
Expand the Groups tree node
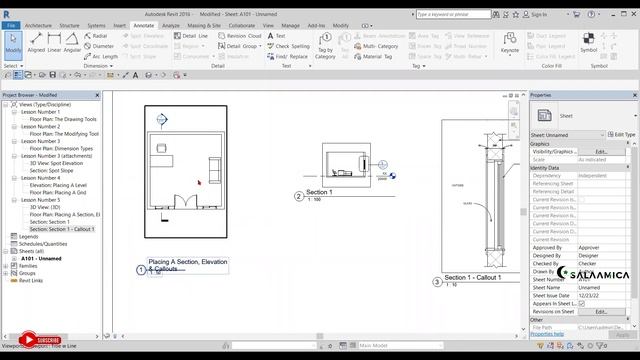tap(6, 273)
